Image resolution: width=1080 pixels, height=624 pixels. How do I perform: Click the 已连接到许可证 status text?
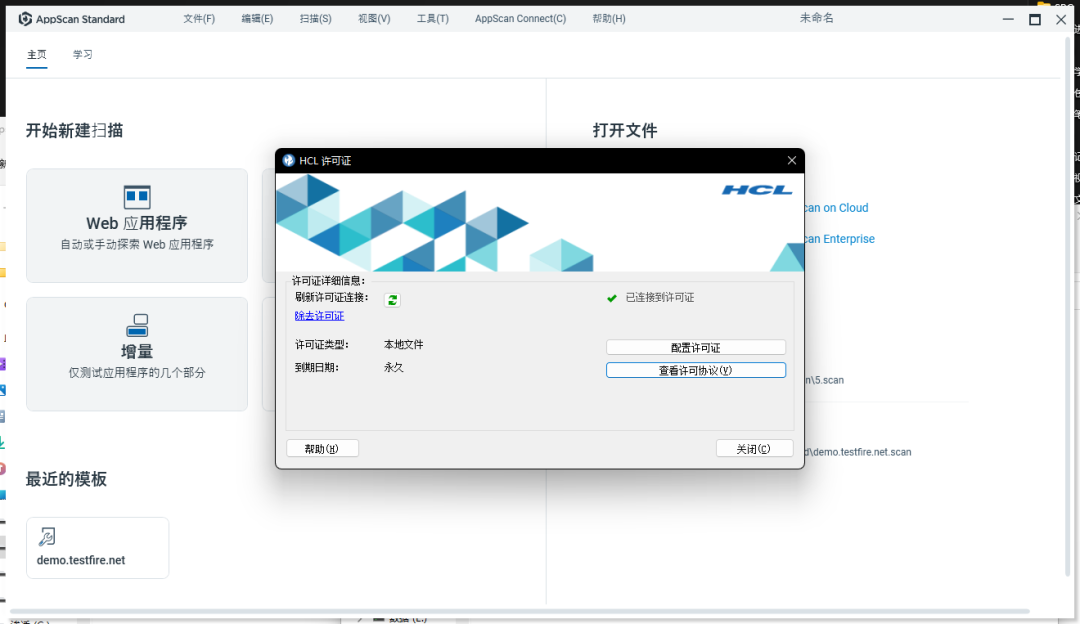[660, 298]
